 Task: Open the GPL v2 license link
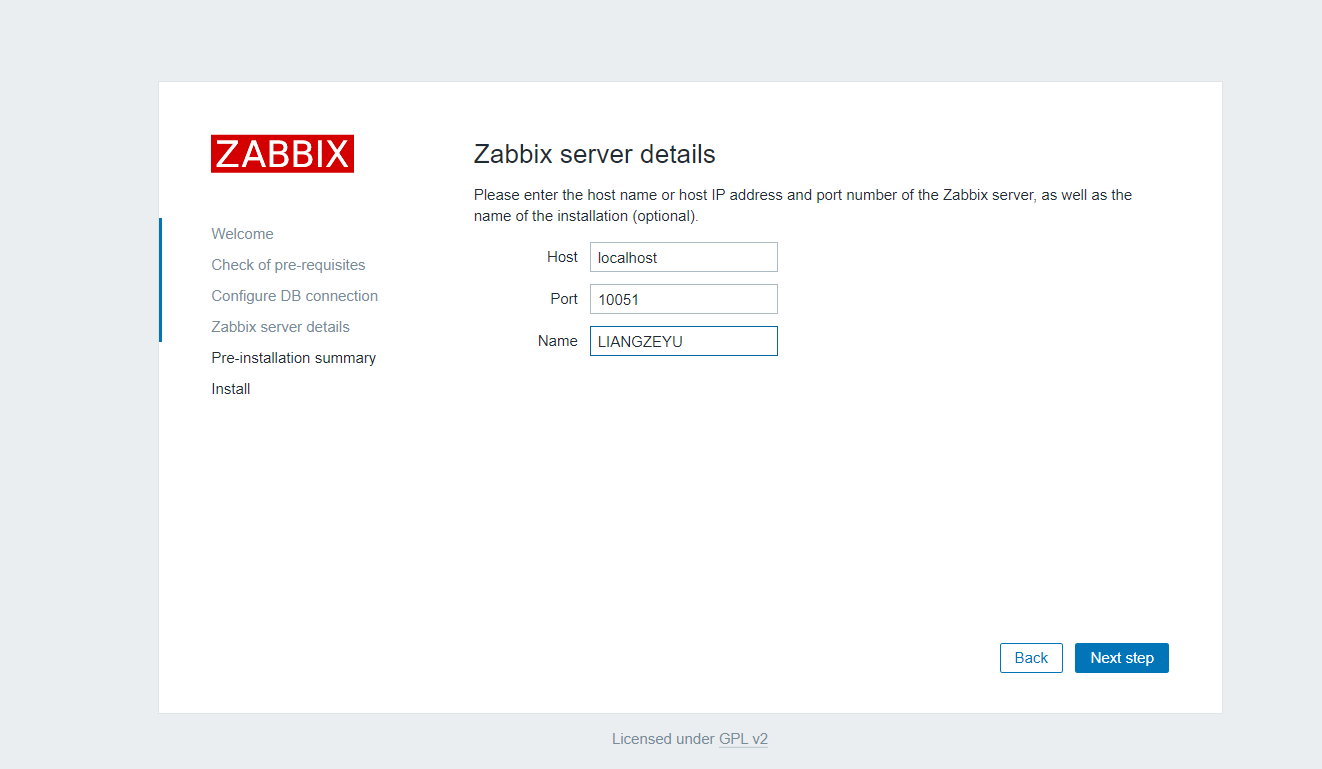coord(743,739)
